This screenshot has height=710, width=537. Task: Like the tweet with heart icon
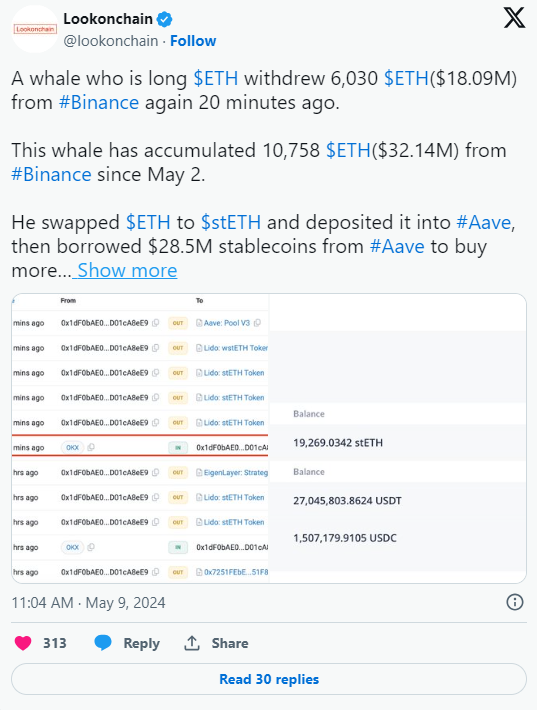23,643
